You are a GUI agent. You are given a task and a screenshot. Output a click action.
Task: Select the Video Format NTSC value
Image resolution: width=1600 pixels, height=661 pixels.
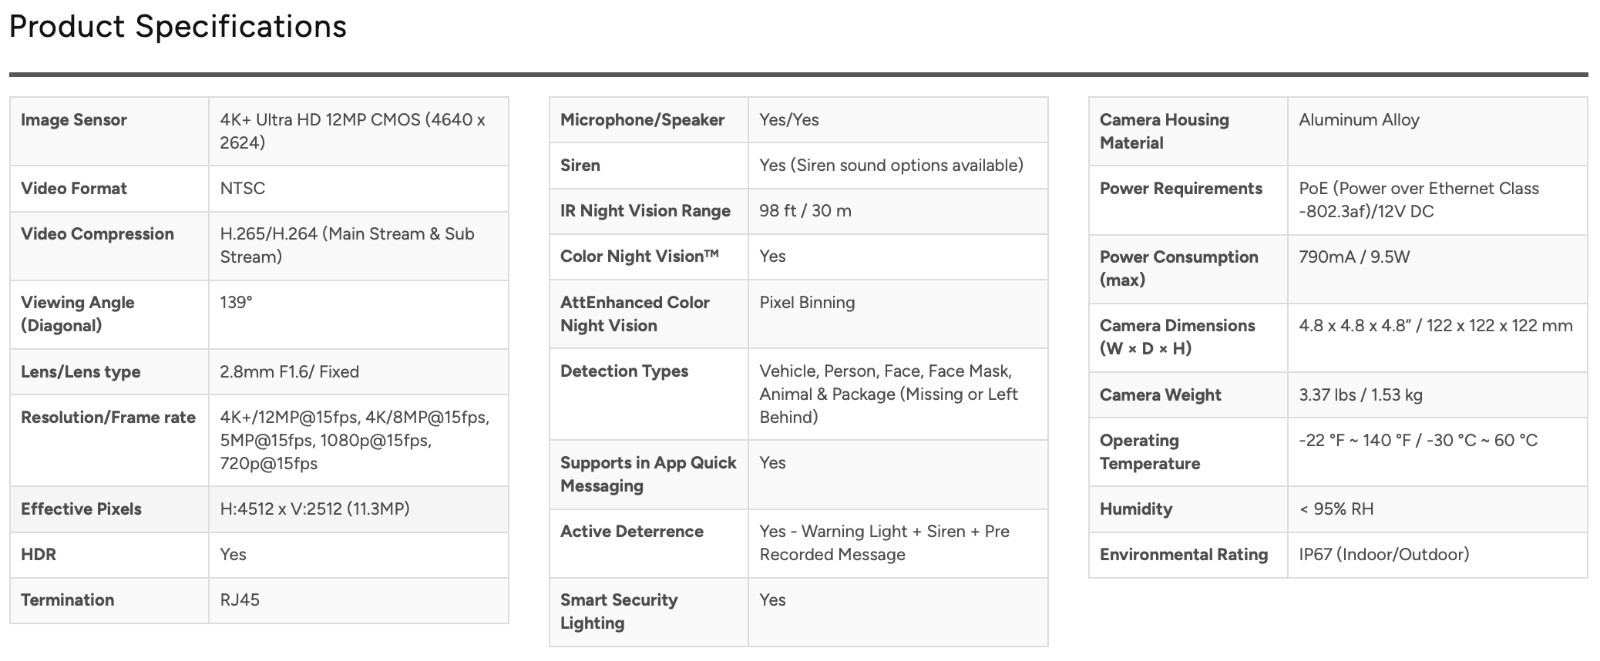click(242, 188)
